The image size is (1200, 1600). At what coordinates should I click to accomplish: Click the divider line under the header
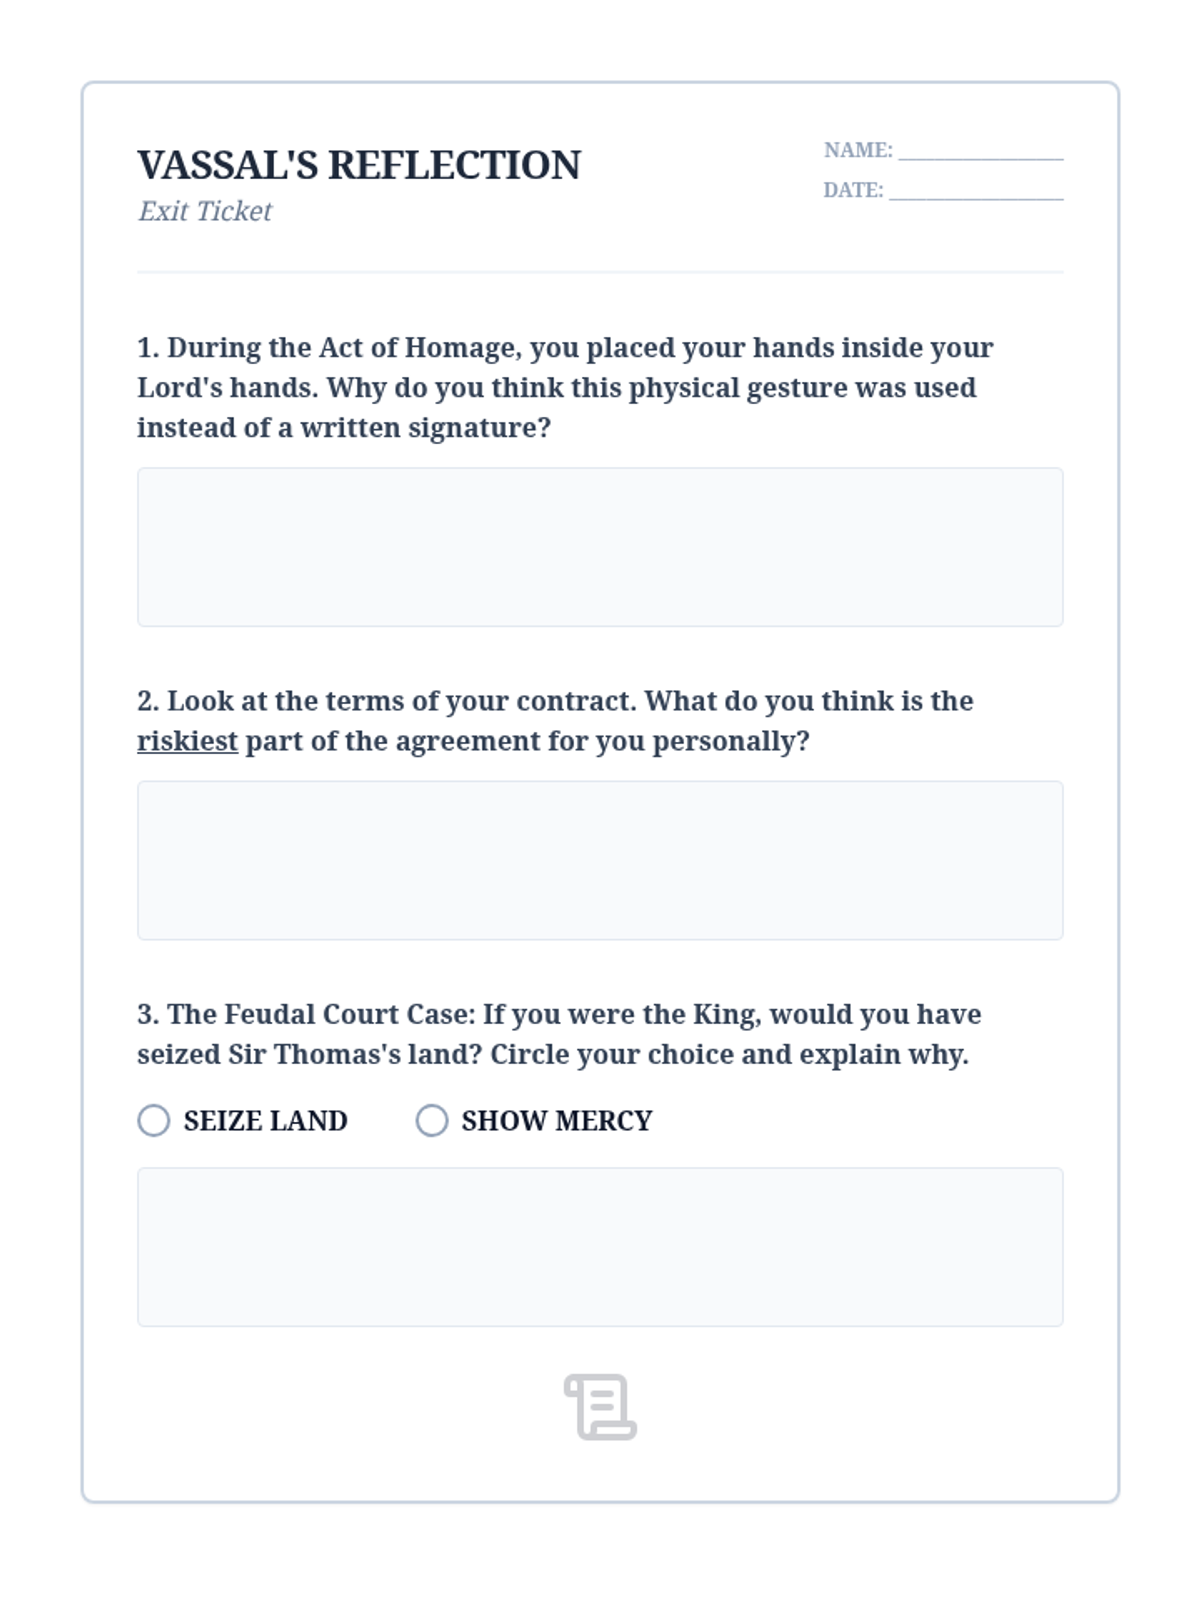pyautogui.click(x=600, y=271)
